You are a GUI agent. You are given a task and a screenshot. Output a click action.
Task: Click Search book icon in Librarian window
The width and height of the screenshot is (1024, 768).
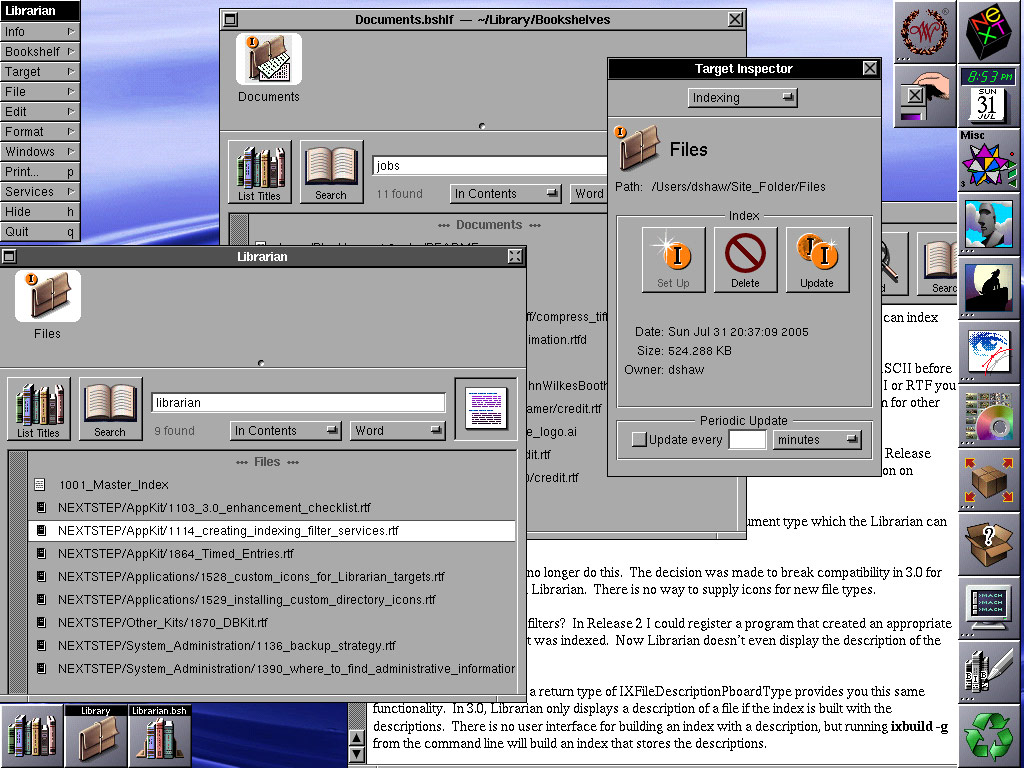110,409
